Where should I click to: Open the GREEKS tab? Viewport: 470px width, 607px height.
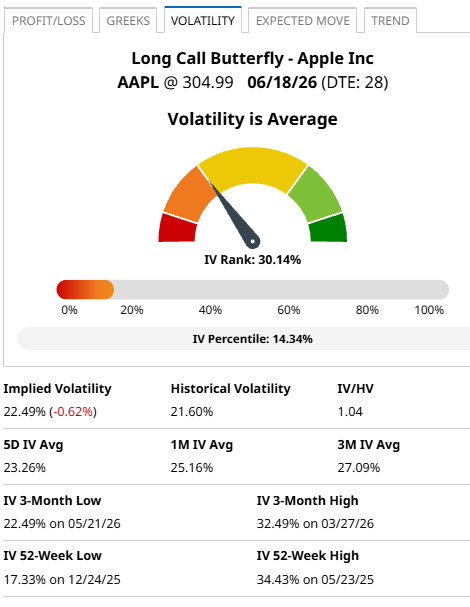128,21
